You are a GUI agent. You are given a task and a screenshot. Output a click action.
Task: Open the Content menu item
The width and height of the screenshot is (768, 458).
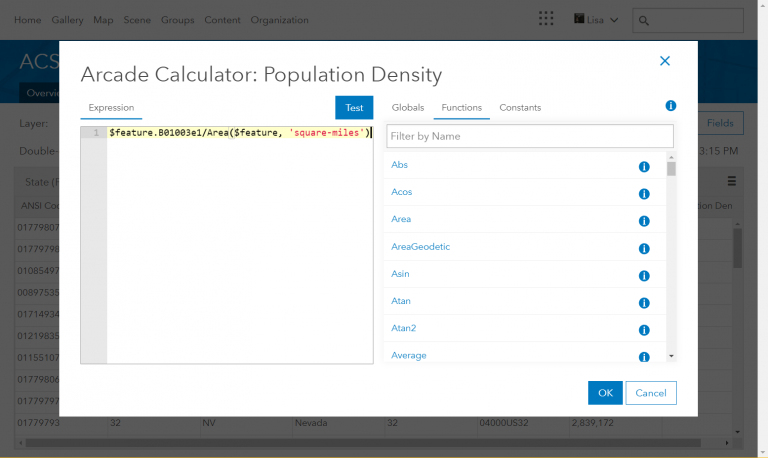click(222, 20)
